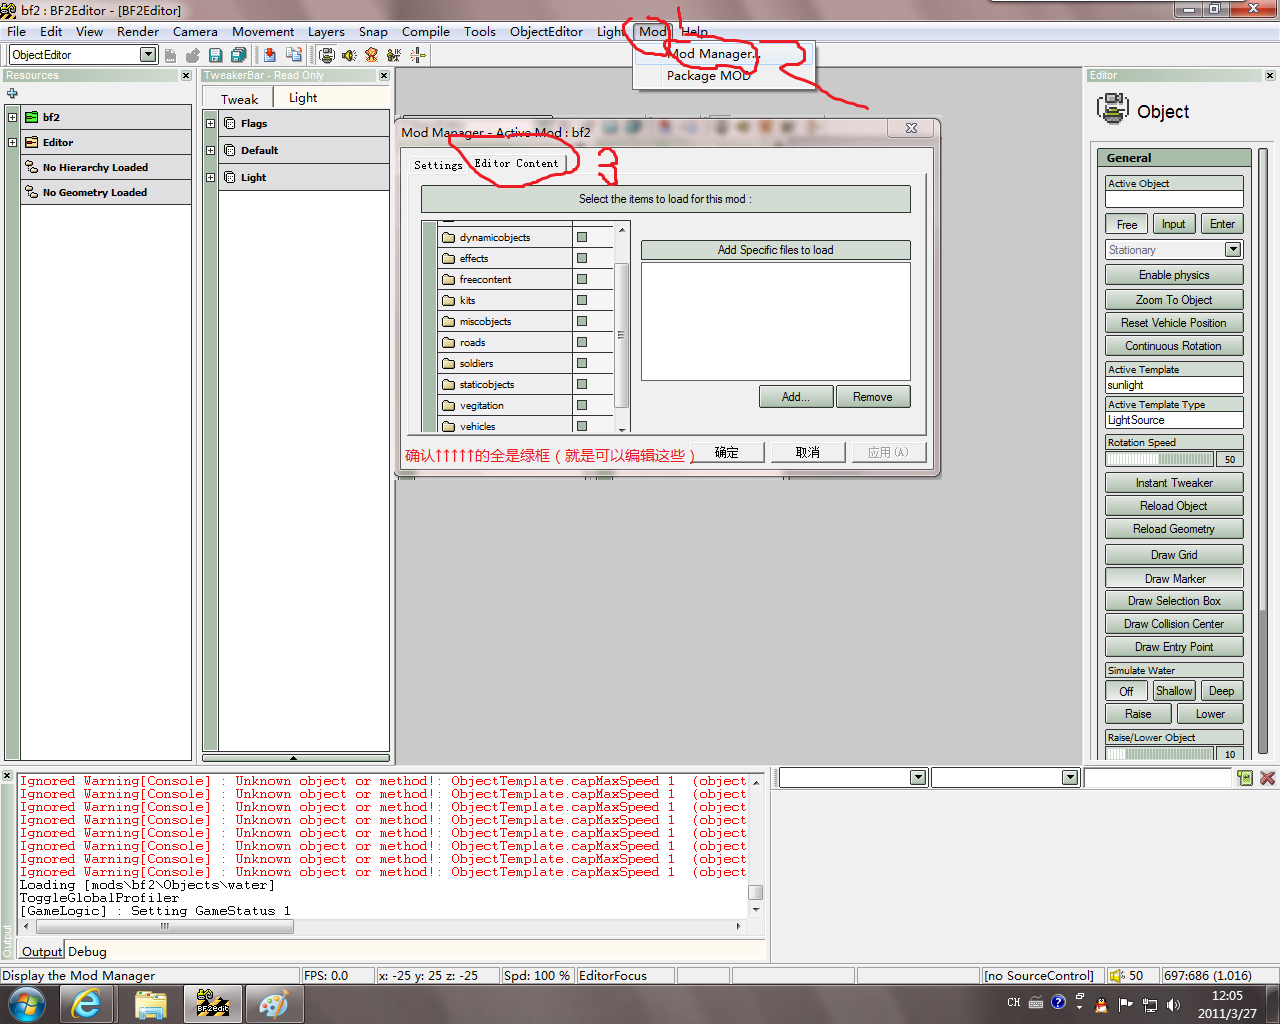The width and height of the screenshot is (1280, 1024).
Task: Open the Windows Start menu
Action: tap(27, 1003)
